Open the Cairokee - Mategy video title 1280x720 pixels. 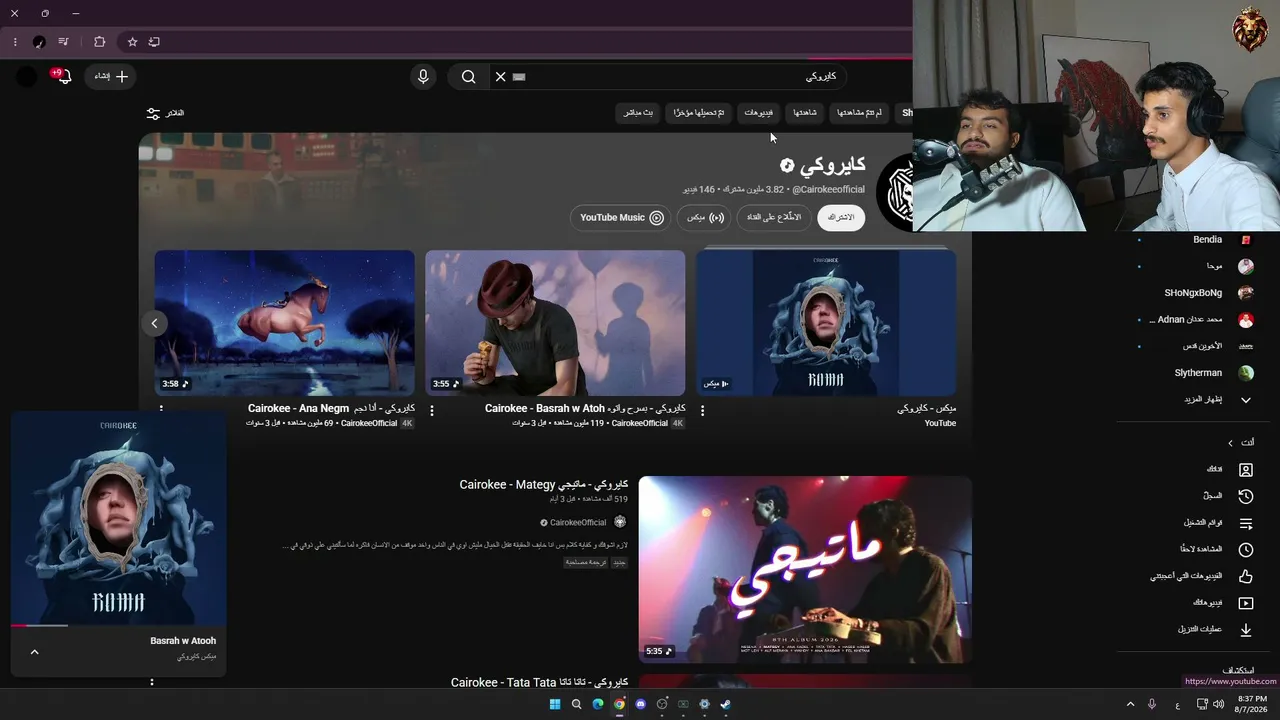tap(544, 485)
